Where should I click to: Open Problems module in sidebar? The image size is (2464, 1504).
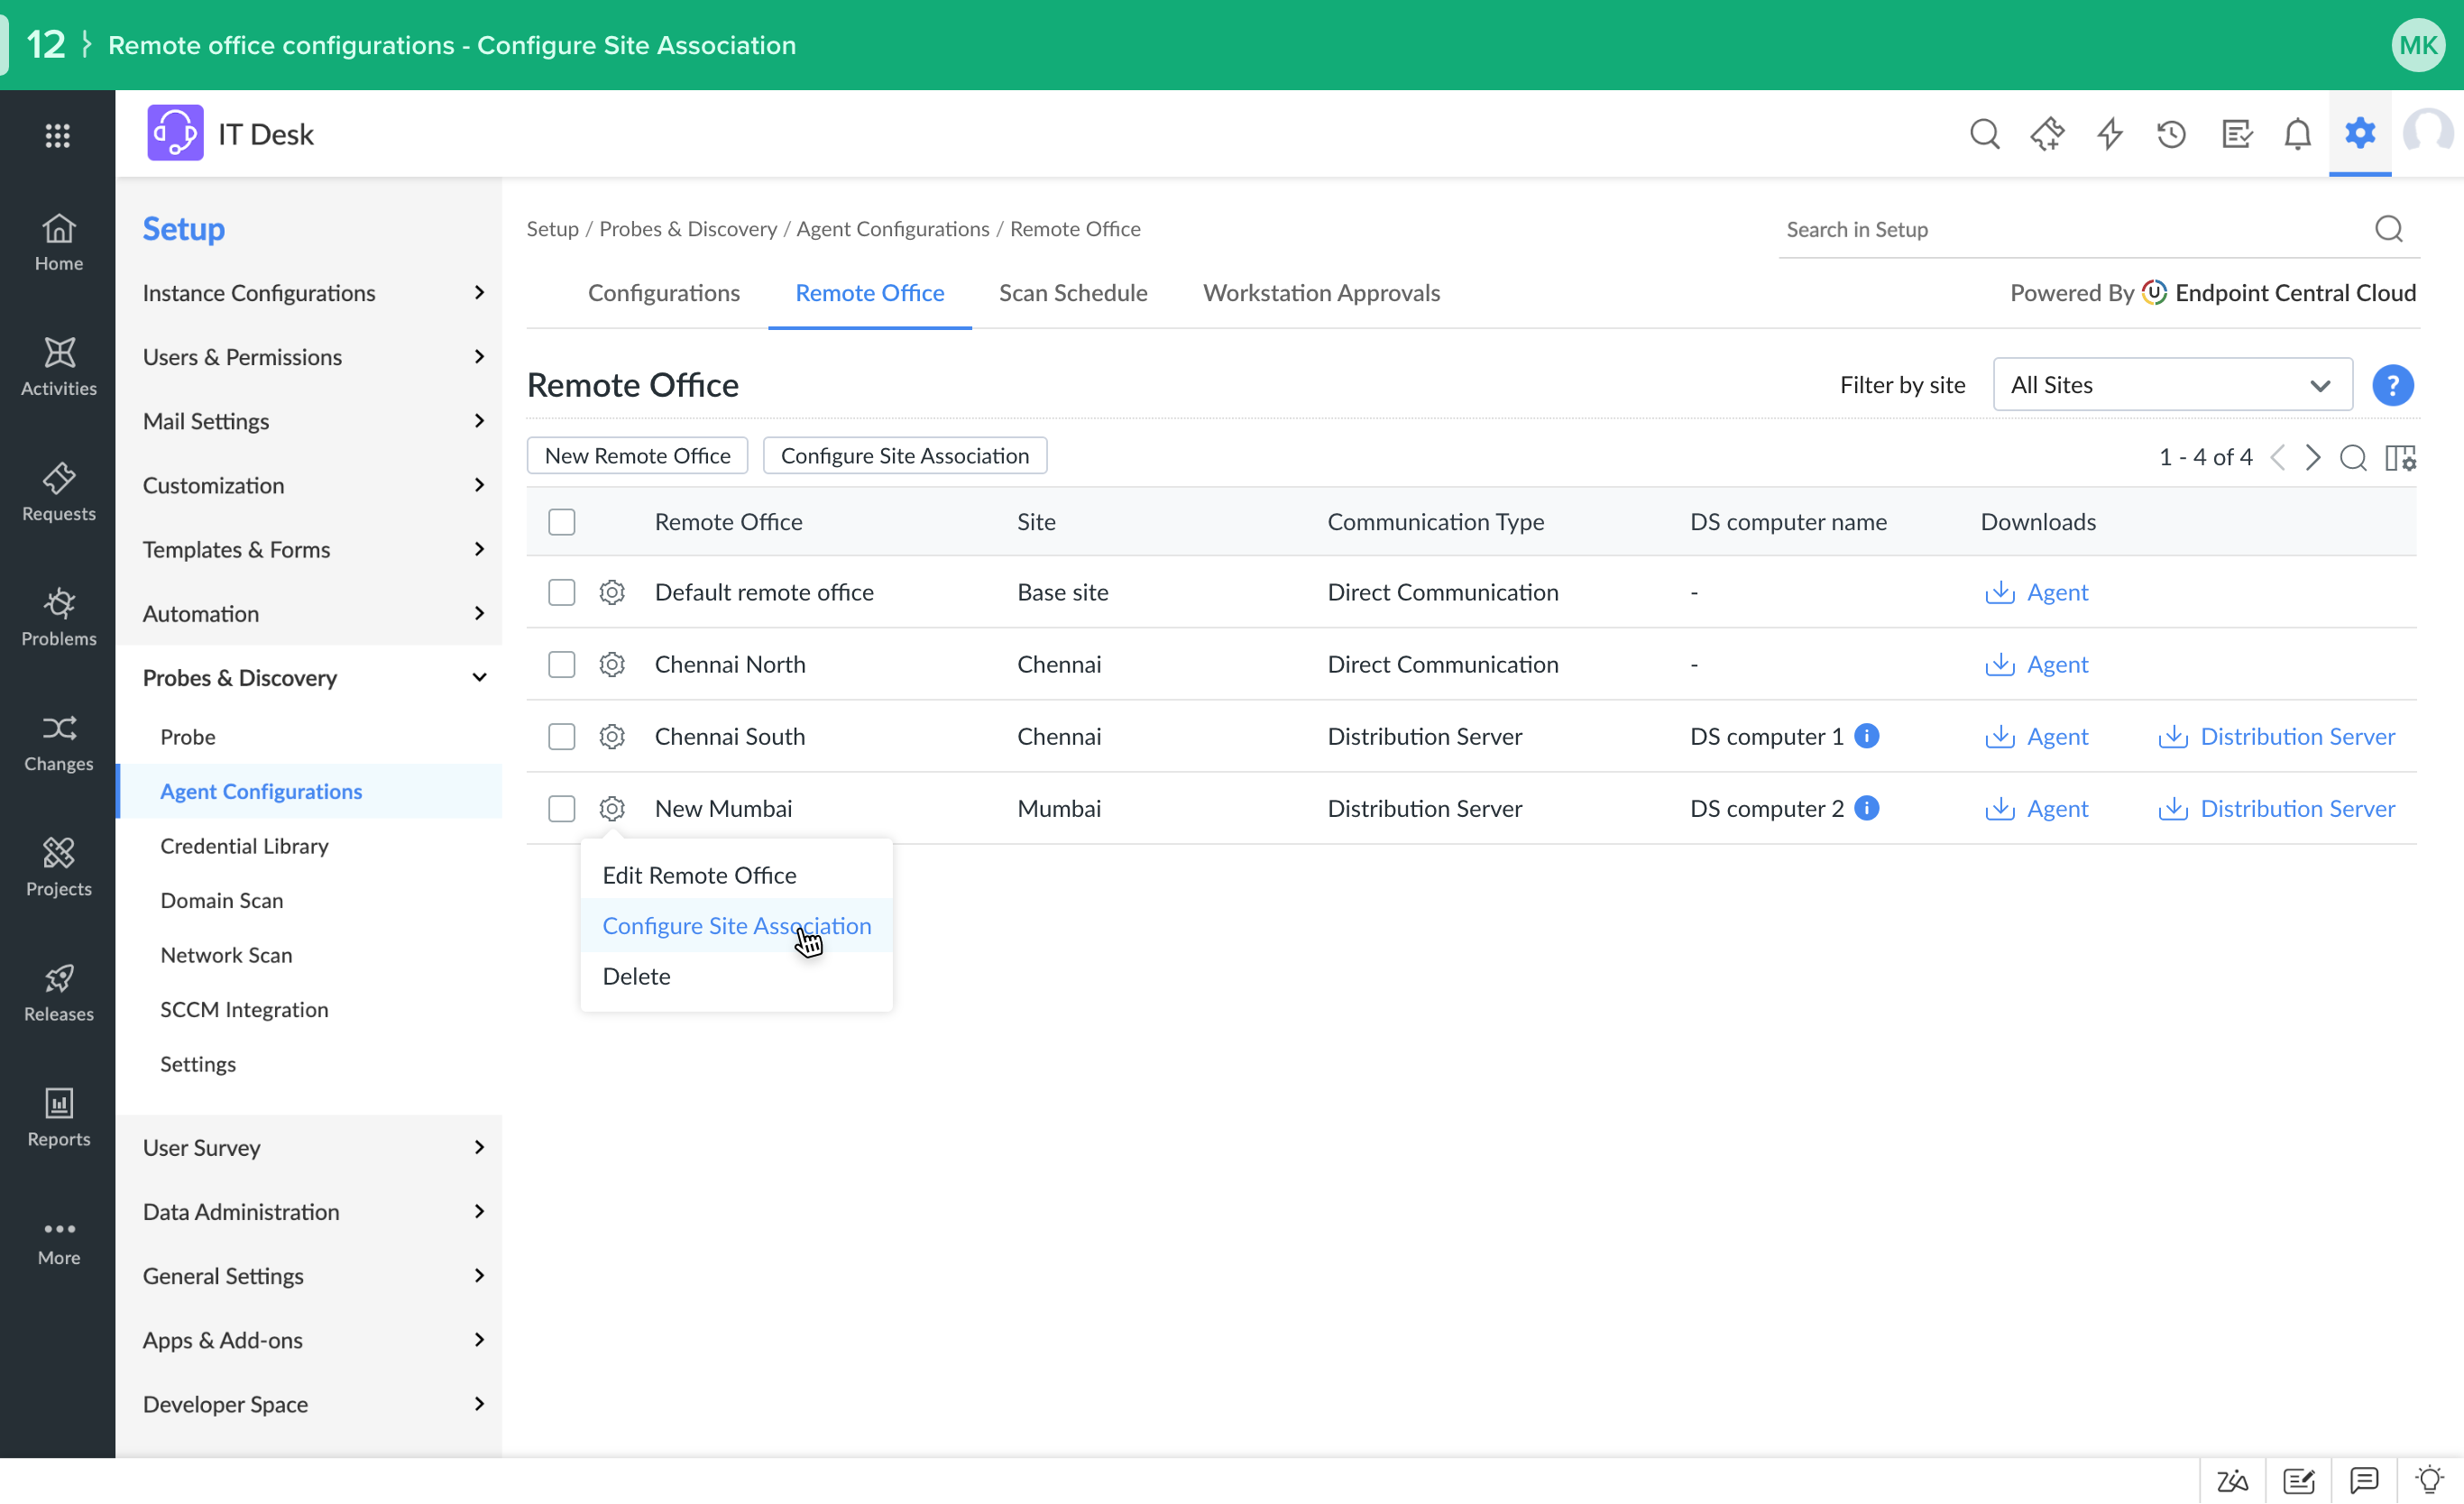coord(58,617)
